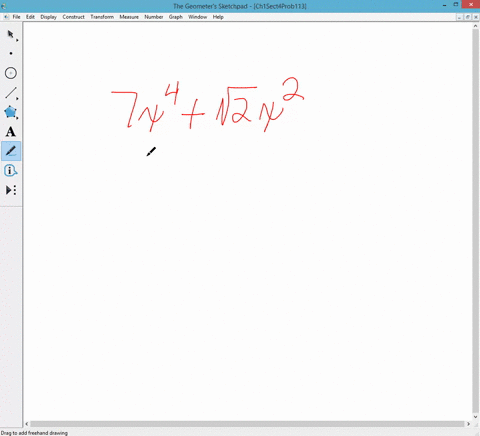Click the horizontal scrollbar right arrow
Image resolution: width=480 pixels, height=436 pixels.
pyautogui.click(x=468, y=424)
